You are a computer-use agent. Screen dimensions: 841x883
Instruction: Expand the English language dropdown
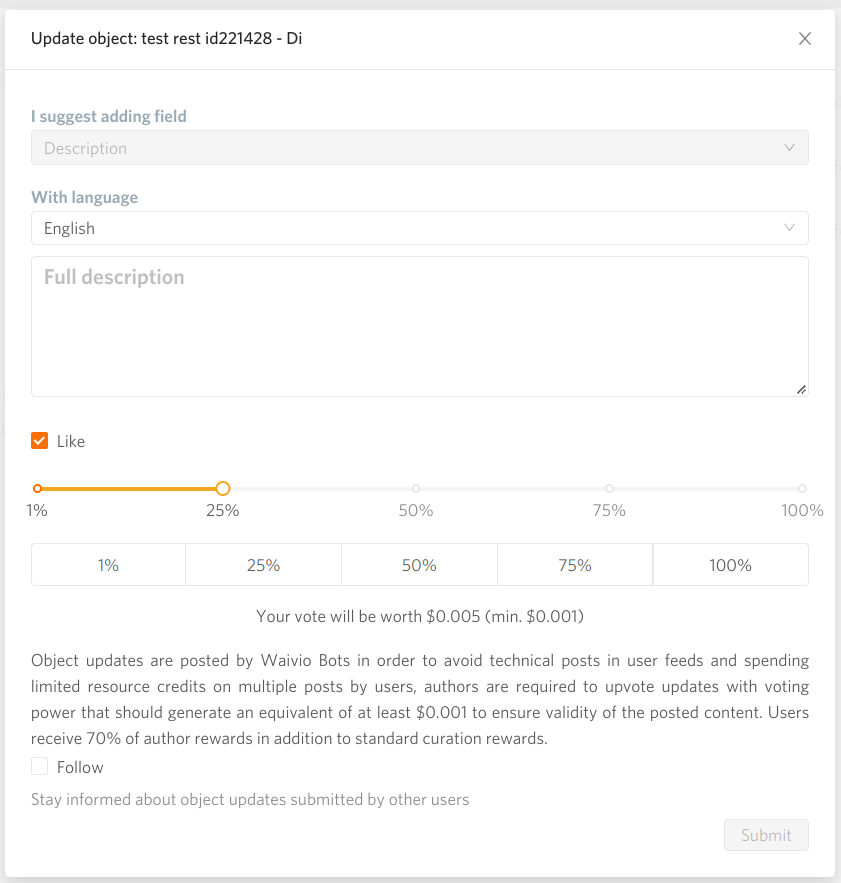419,228
